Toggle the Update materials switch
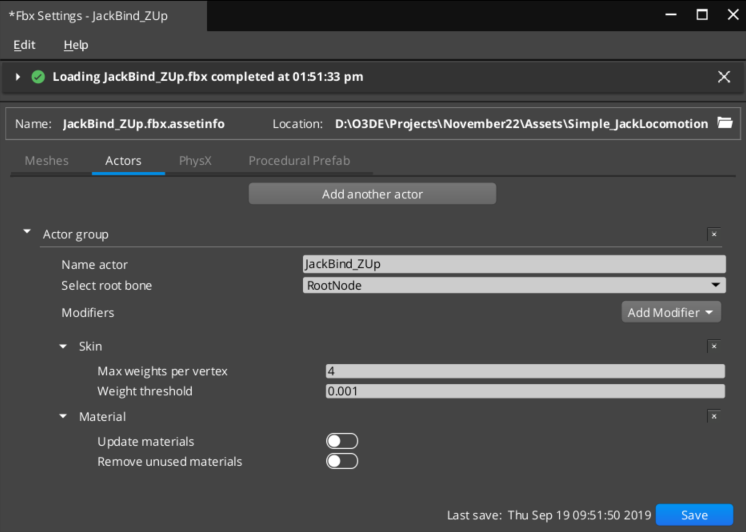 tap(341, 441)
